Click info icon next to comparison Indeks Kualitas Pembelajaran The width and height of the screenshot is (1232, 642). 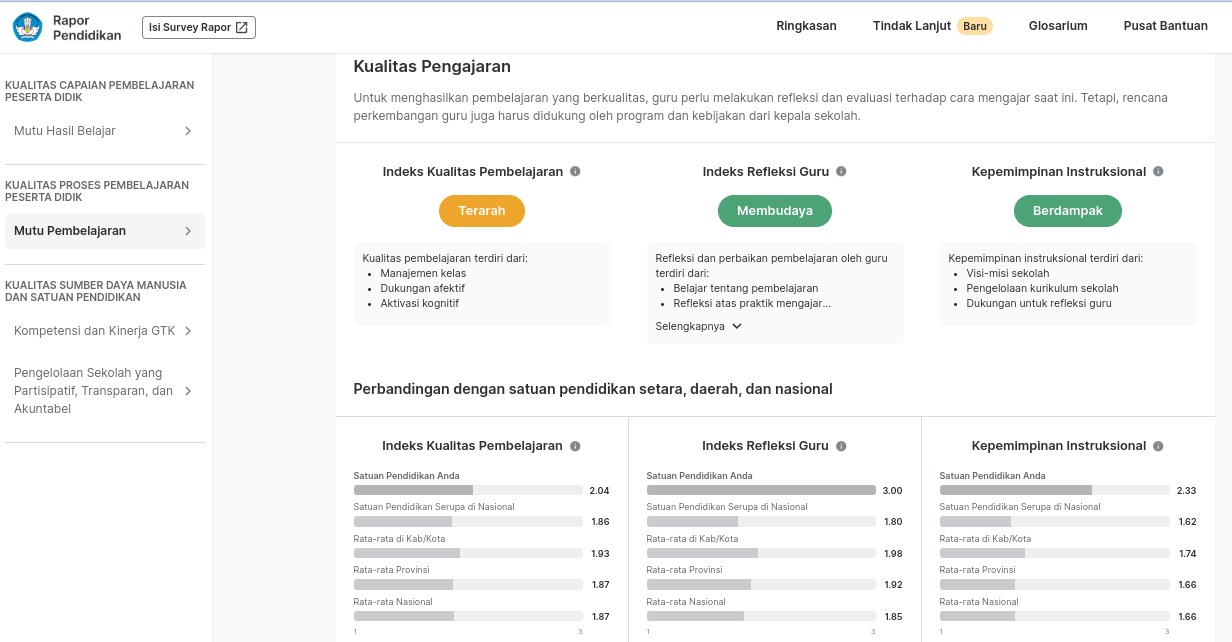coord(575,446)
